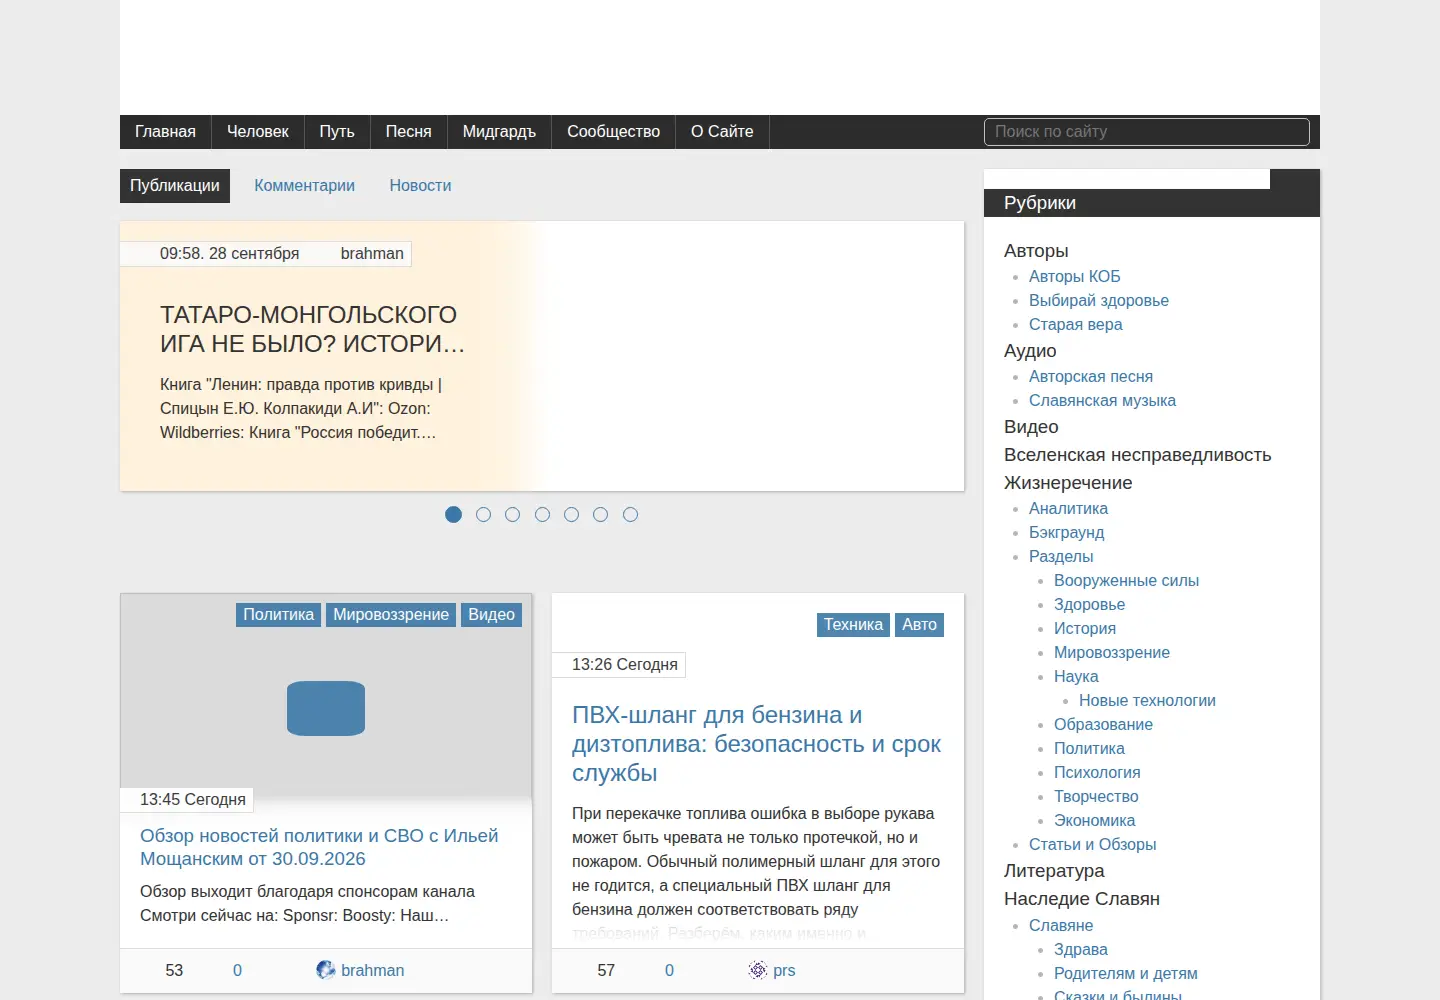Open the Экономика section link

click(1094, 821)
